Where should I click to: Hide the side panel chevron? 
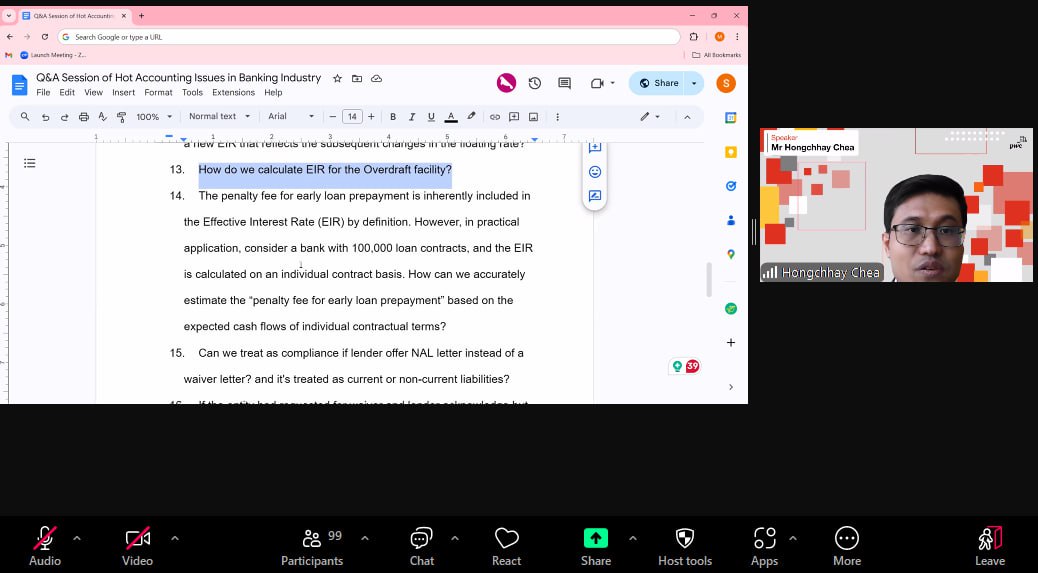[731, 387]
